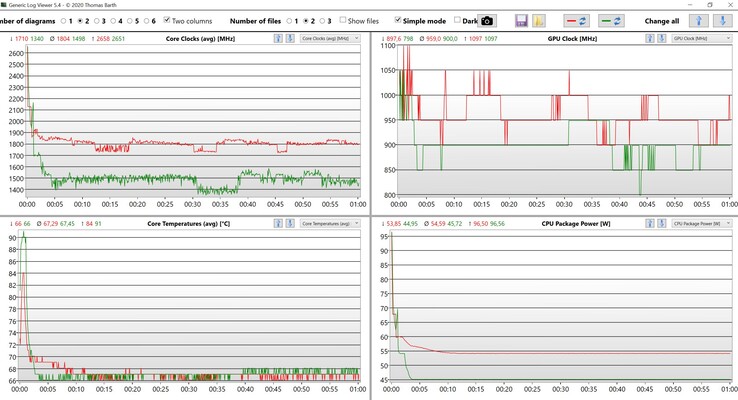The image size is (738, 400).
Task: Click the Change all down arrow
Action: click(x=722, y=21)
